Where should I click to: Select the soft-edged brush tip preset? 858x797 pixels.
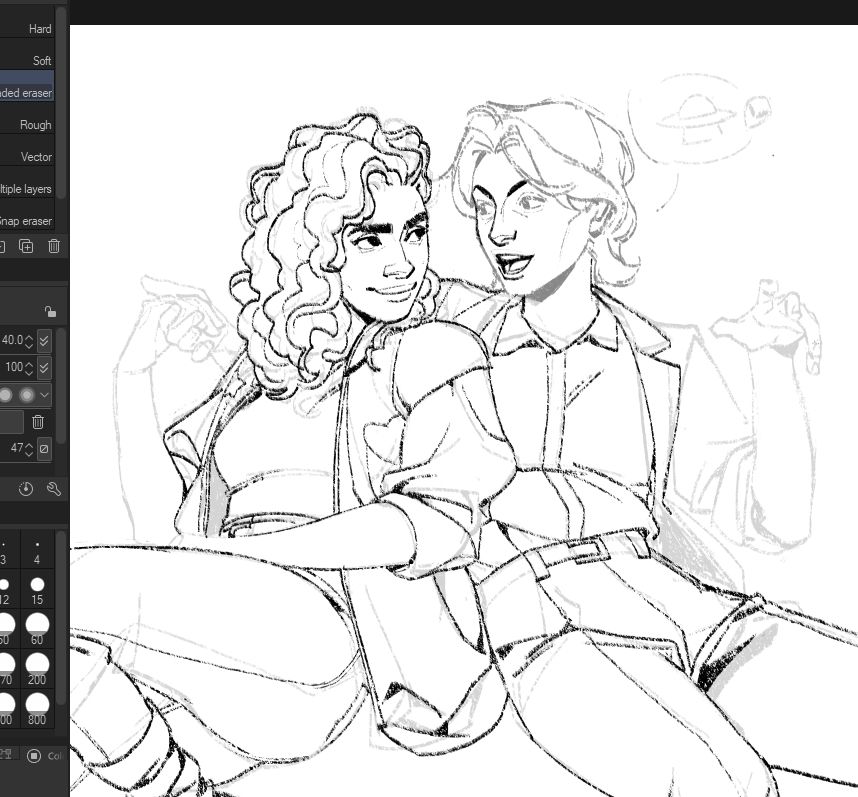point(26,395)
